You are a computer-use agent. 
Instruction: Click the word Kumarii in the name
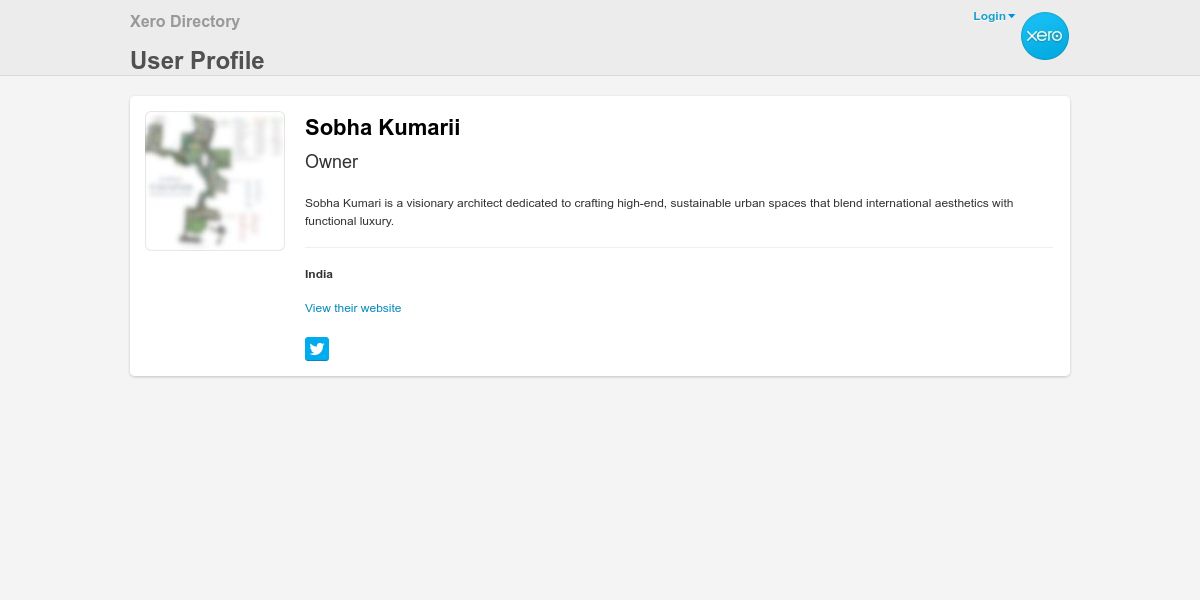point(419,128)
